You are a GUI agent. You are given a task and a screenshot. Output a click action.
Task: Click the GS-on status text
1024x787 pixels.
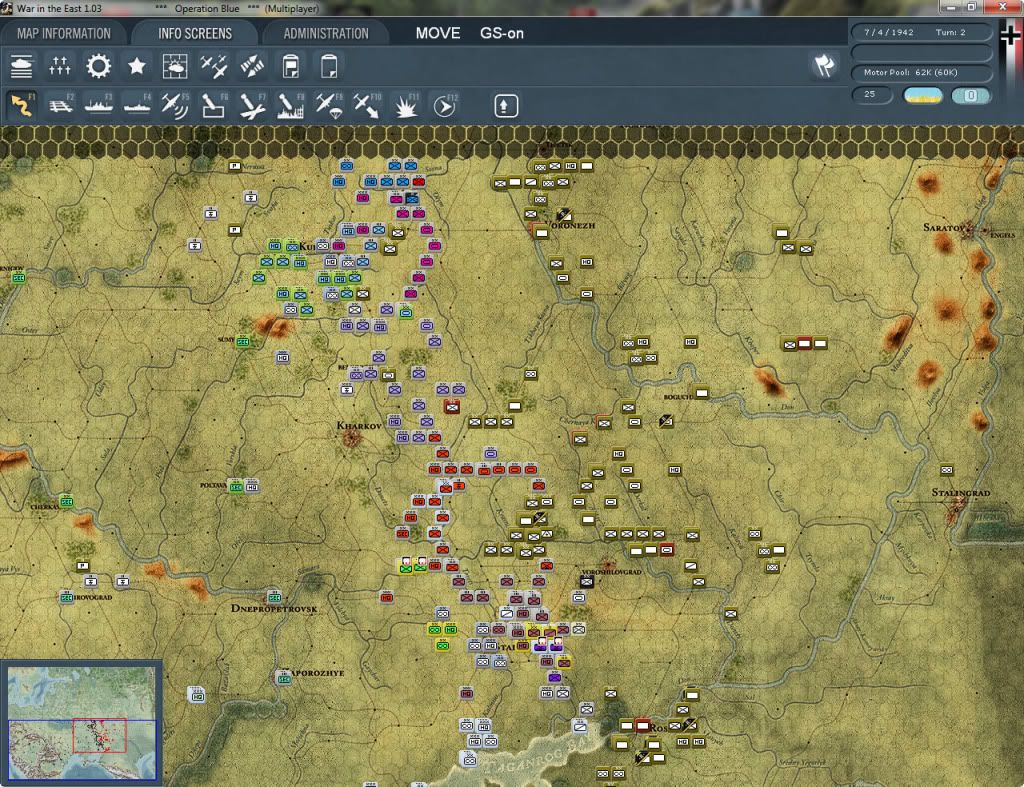[502, 33]
